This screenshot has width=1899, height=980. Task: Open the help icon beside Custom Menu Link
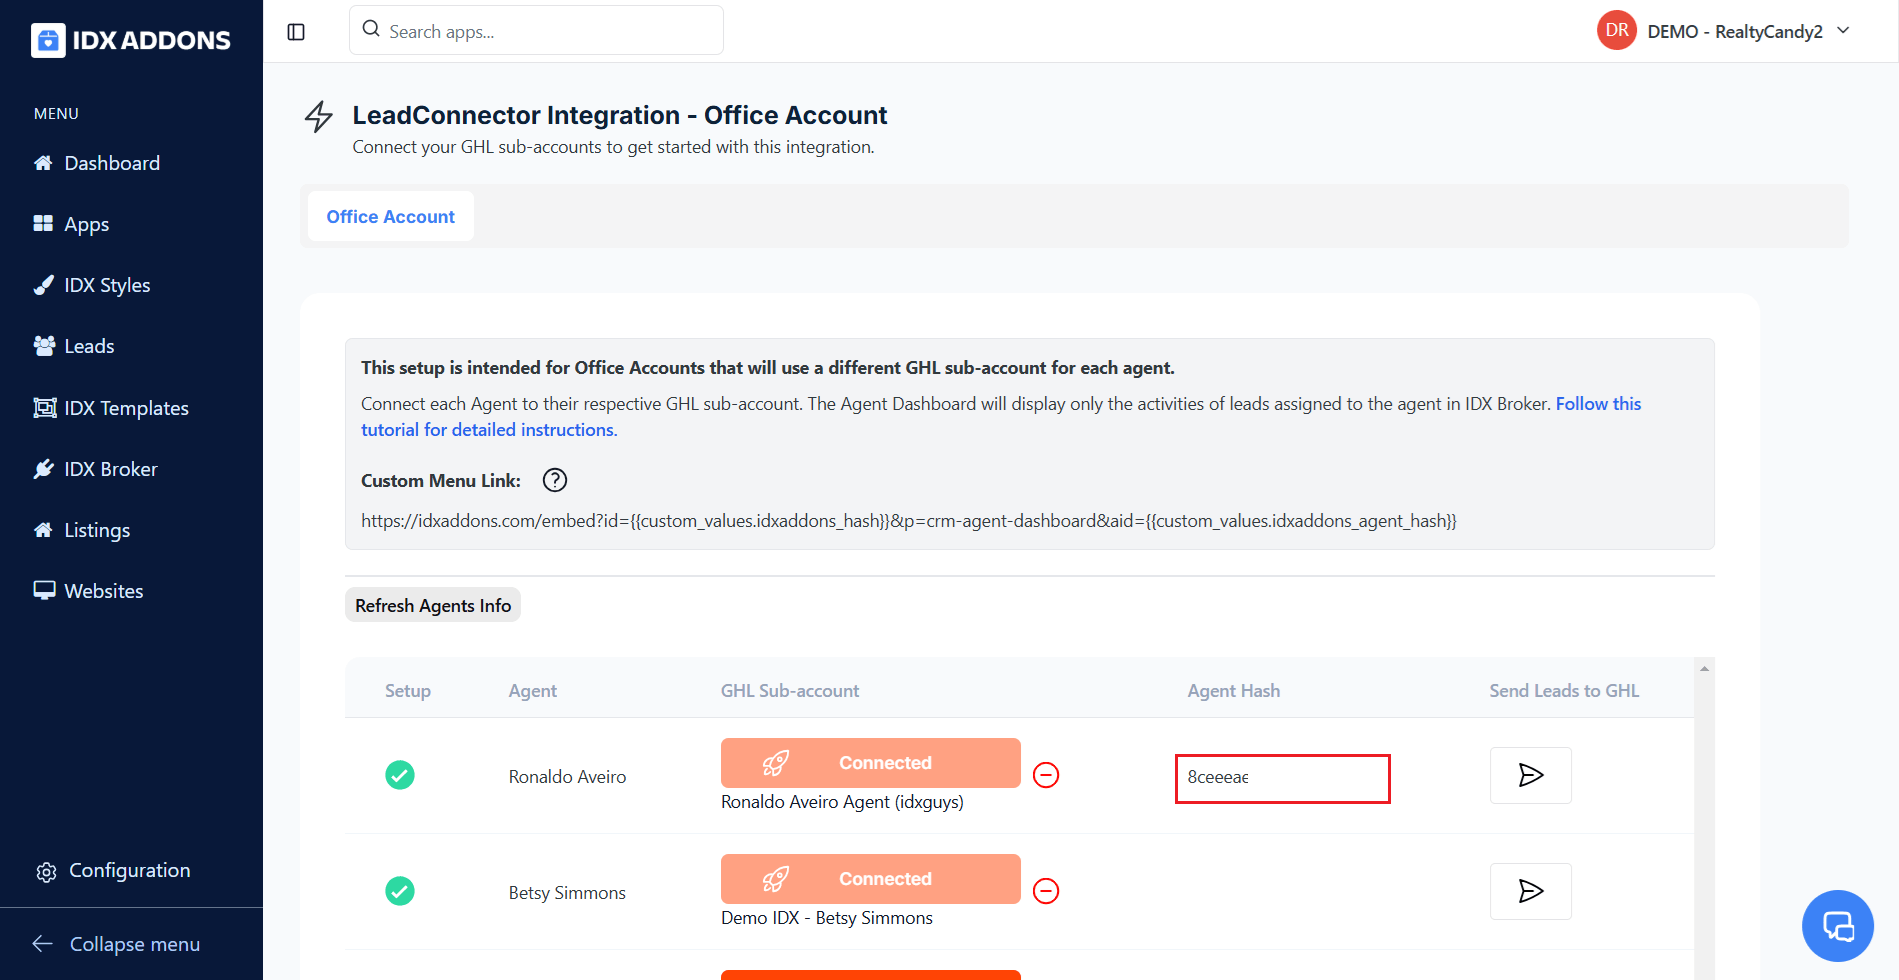pyautogui.click(x=554, y=481)
